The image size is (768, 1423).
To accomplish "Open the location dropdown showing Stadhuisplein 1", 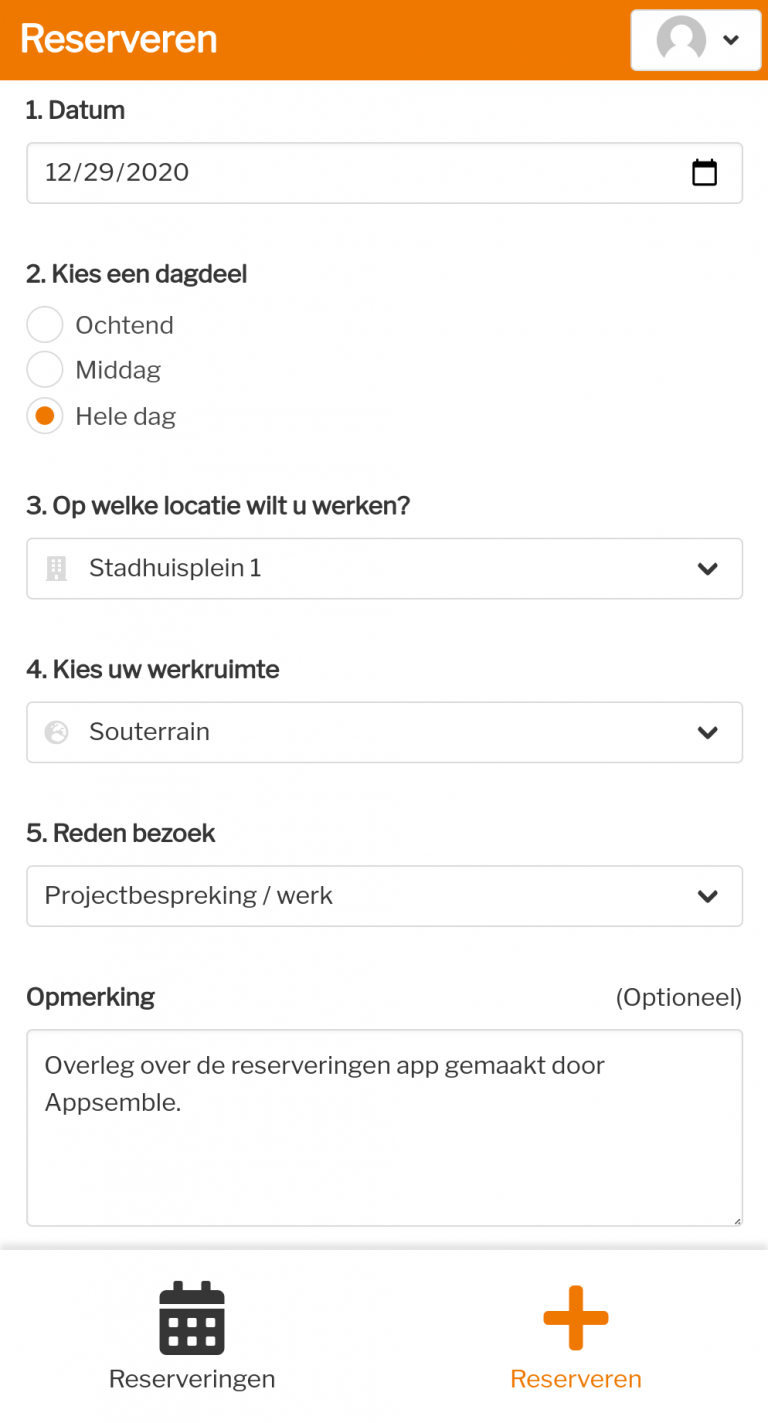I will (384, 569).
